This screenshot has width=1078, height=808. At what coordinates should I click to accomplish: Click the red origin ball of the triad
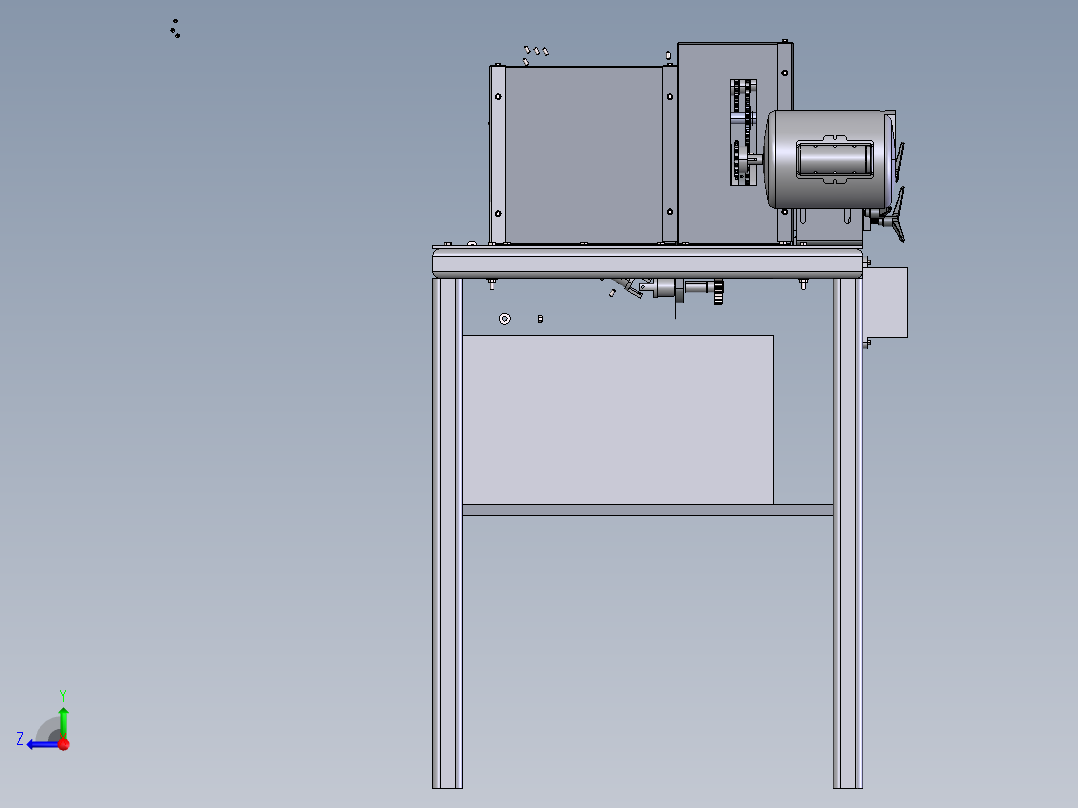64,744
